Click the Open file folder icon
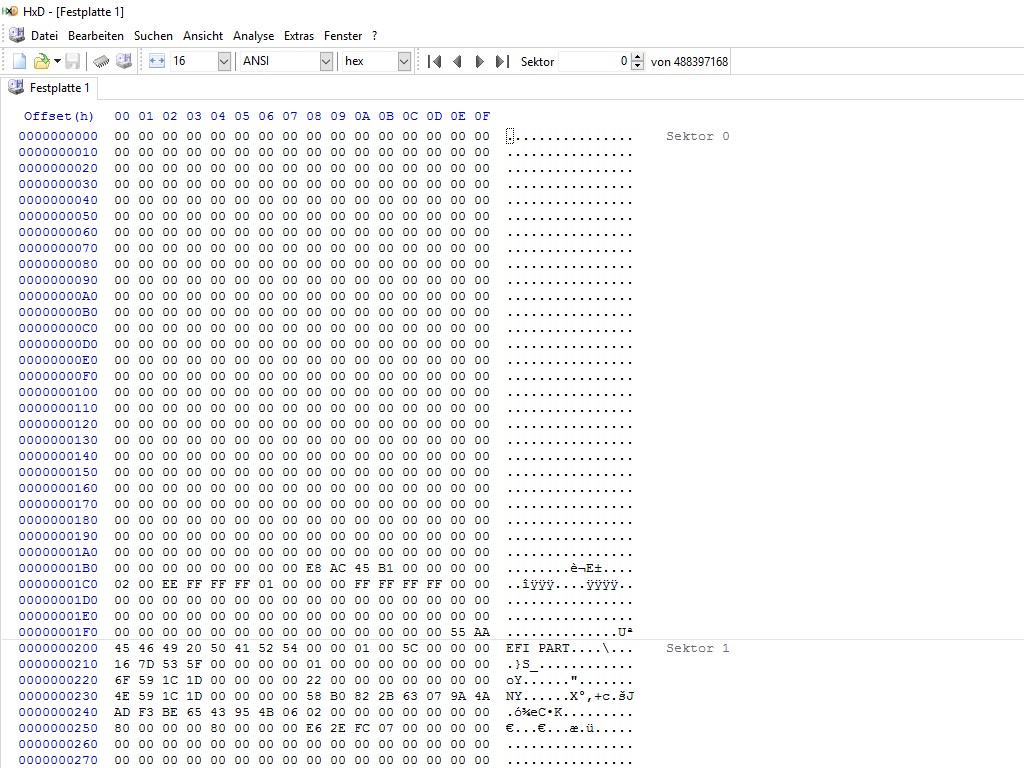The image size is (1024, 768). (42, 61)
